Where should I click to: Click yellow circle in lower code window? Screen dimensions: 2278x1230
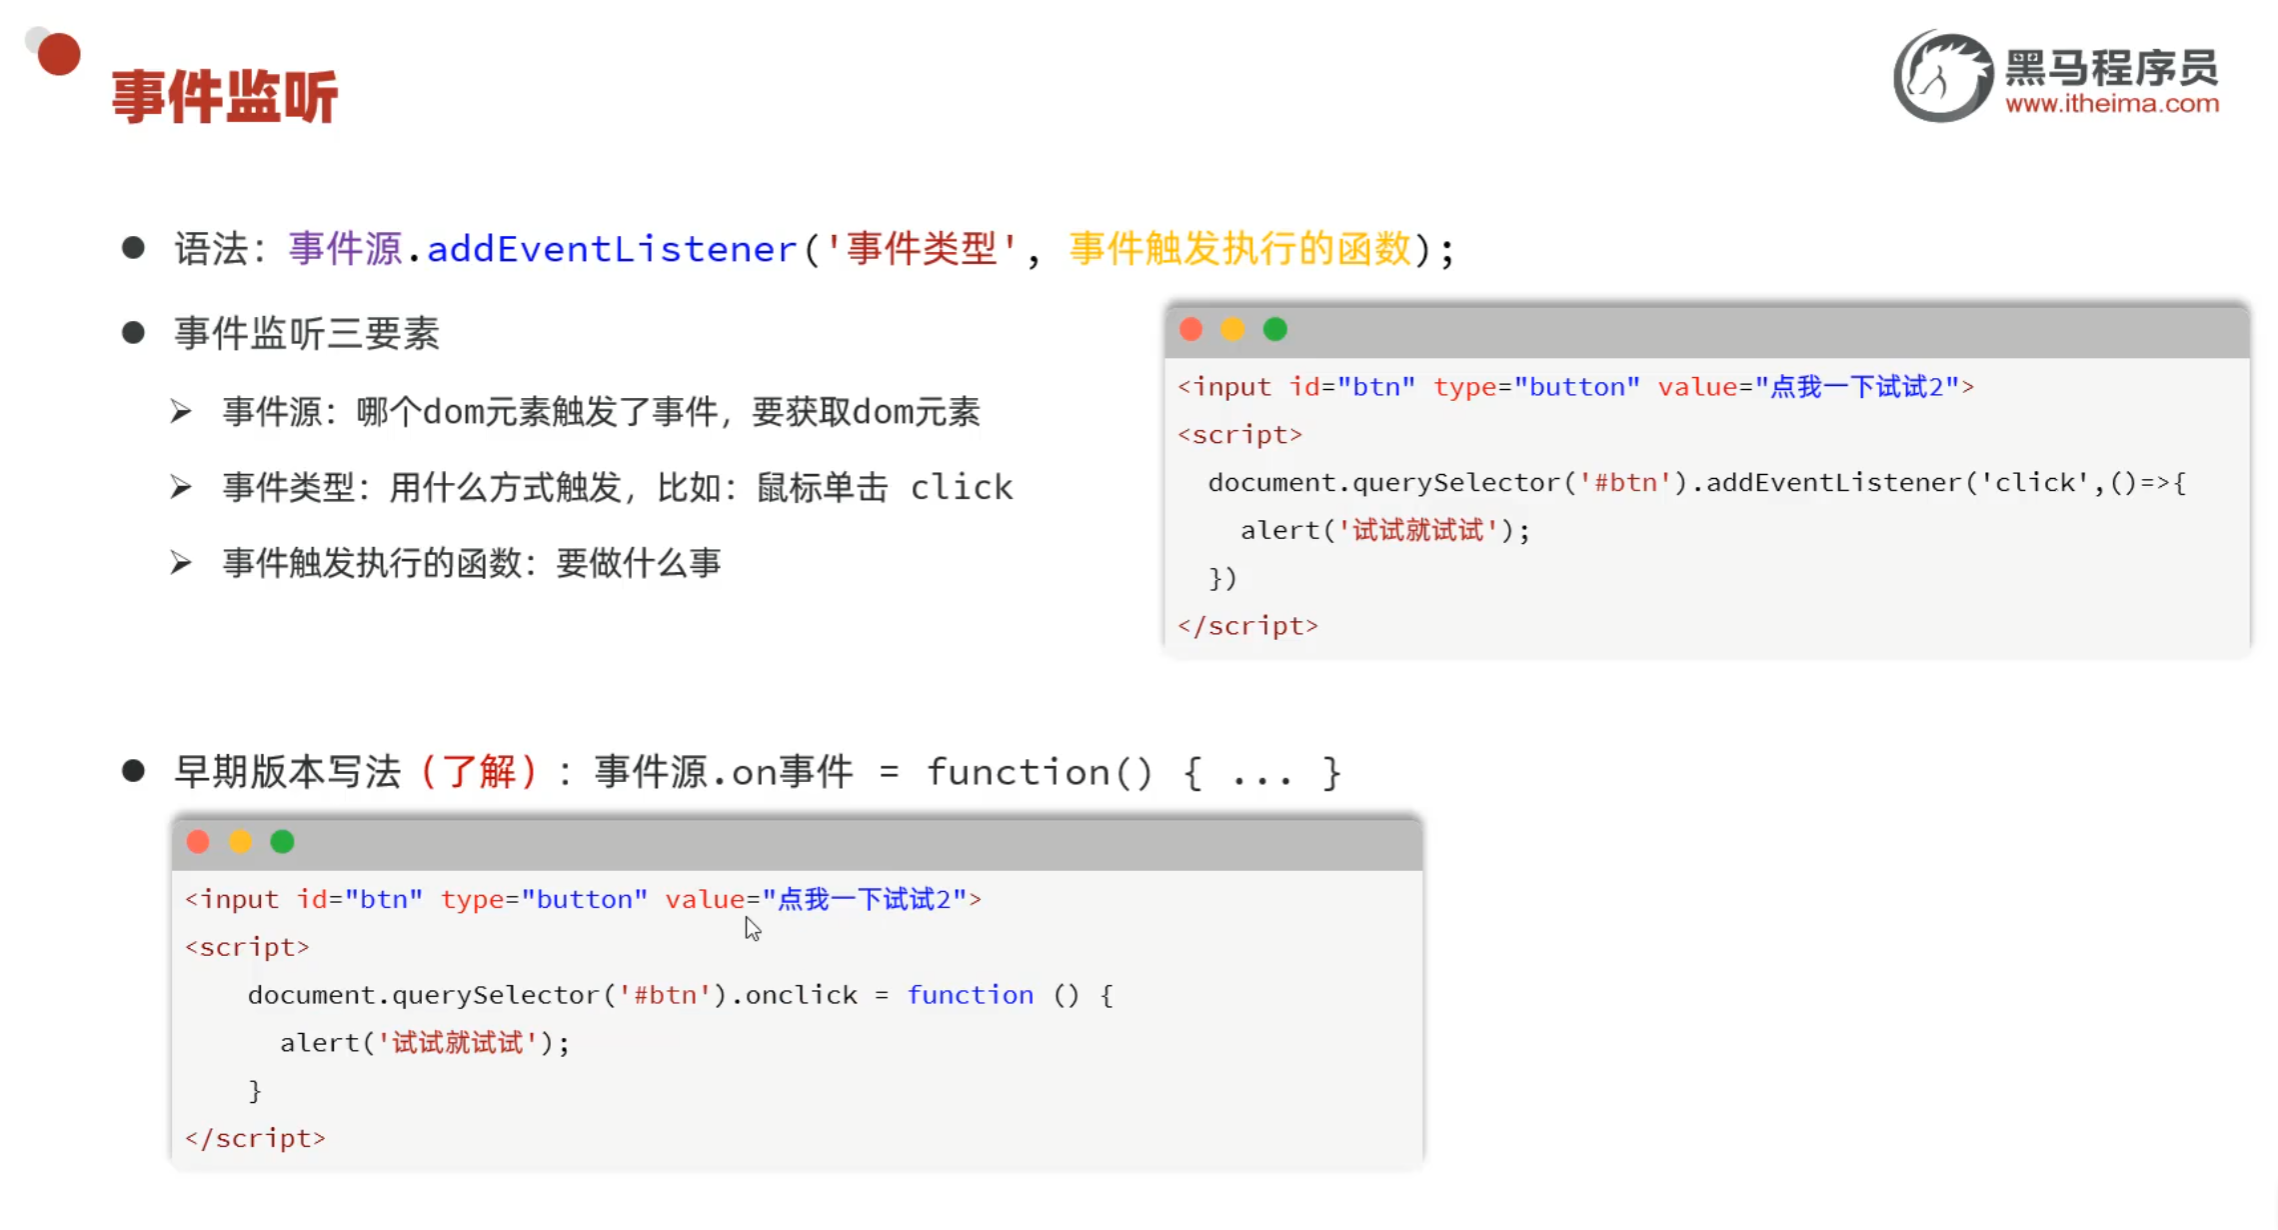tap(240, 842)
